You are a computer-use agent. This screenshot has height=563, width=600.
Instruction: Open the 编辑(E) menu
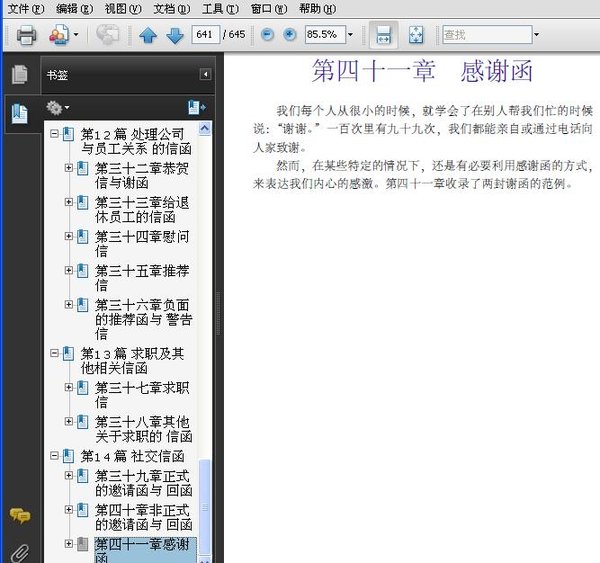point(74,8)
